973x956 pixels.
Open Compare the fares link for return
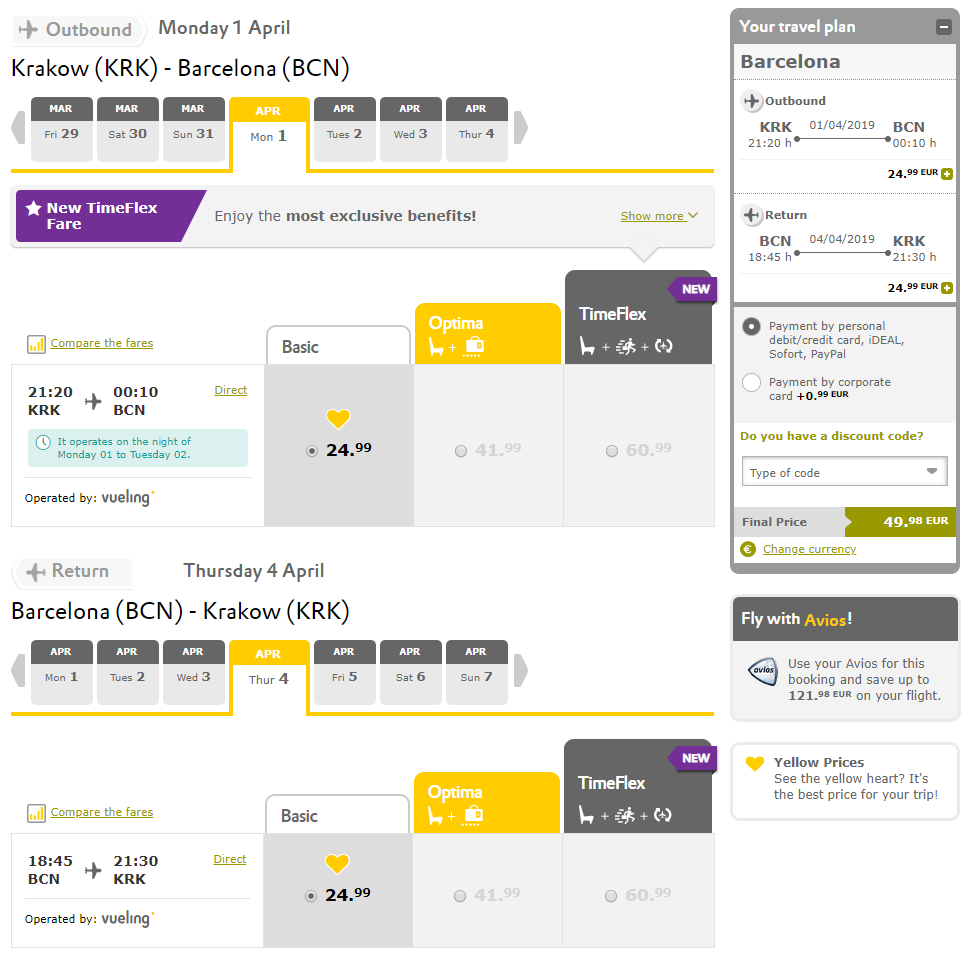coord(102,812)
